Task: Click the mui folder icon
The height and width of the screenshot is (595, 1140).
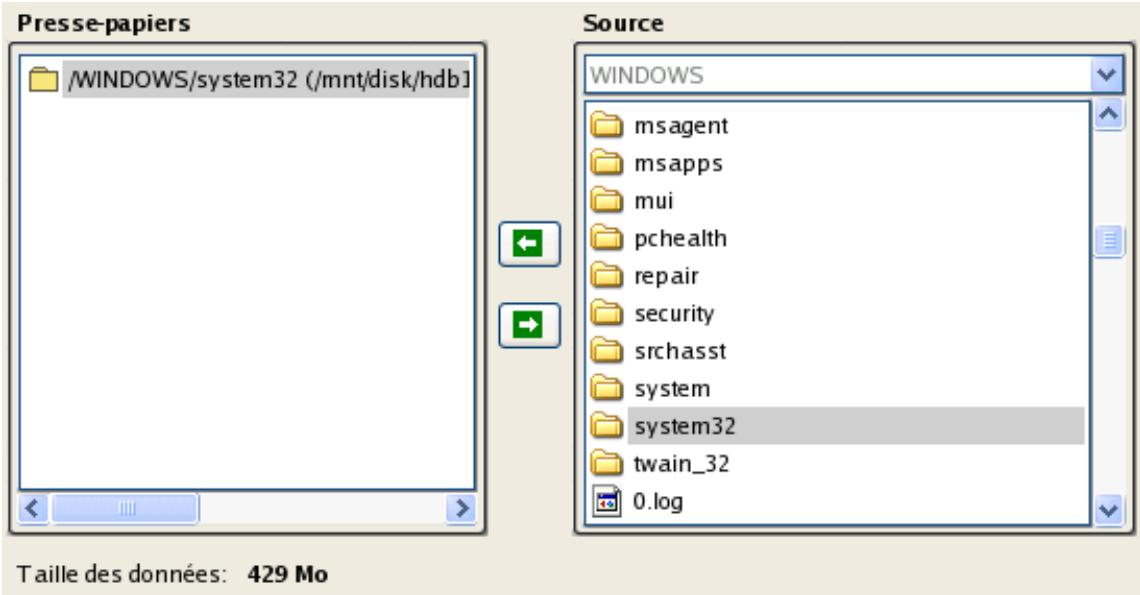Action: tap(606, 201)
